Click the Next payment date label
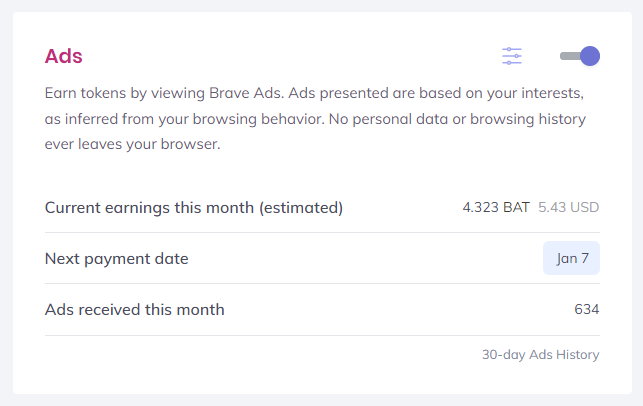Image resolution: width=643 pixels, height=406 pixels. pos(116,259)
